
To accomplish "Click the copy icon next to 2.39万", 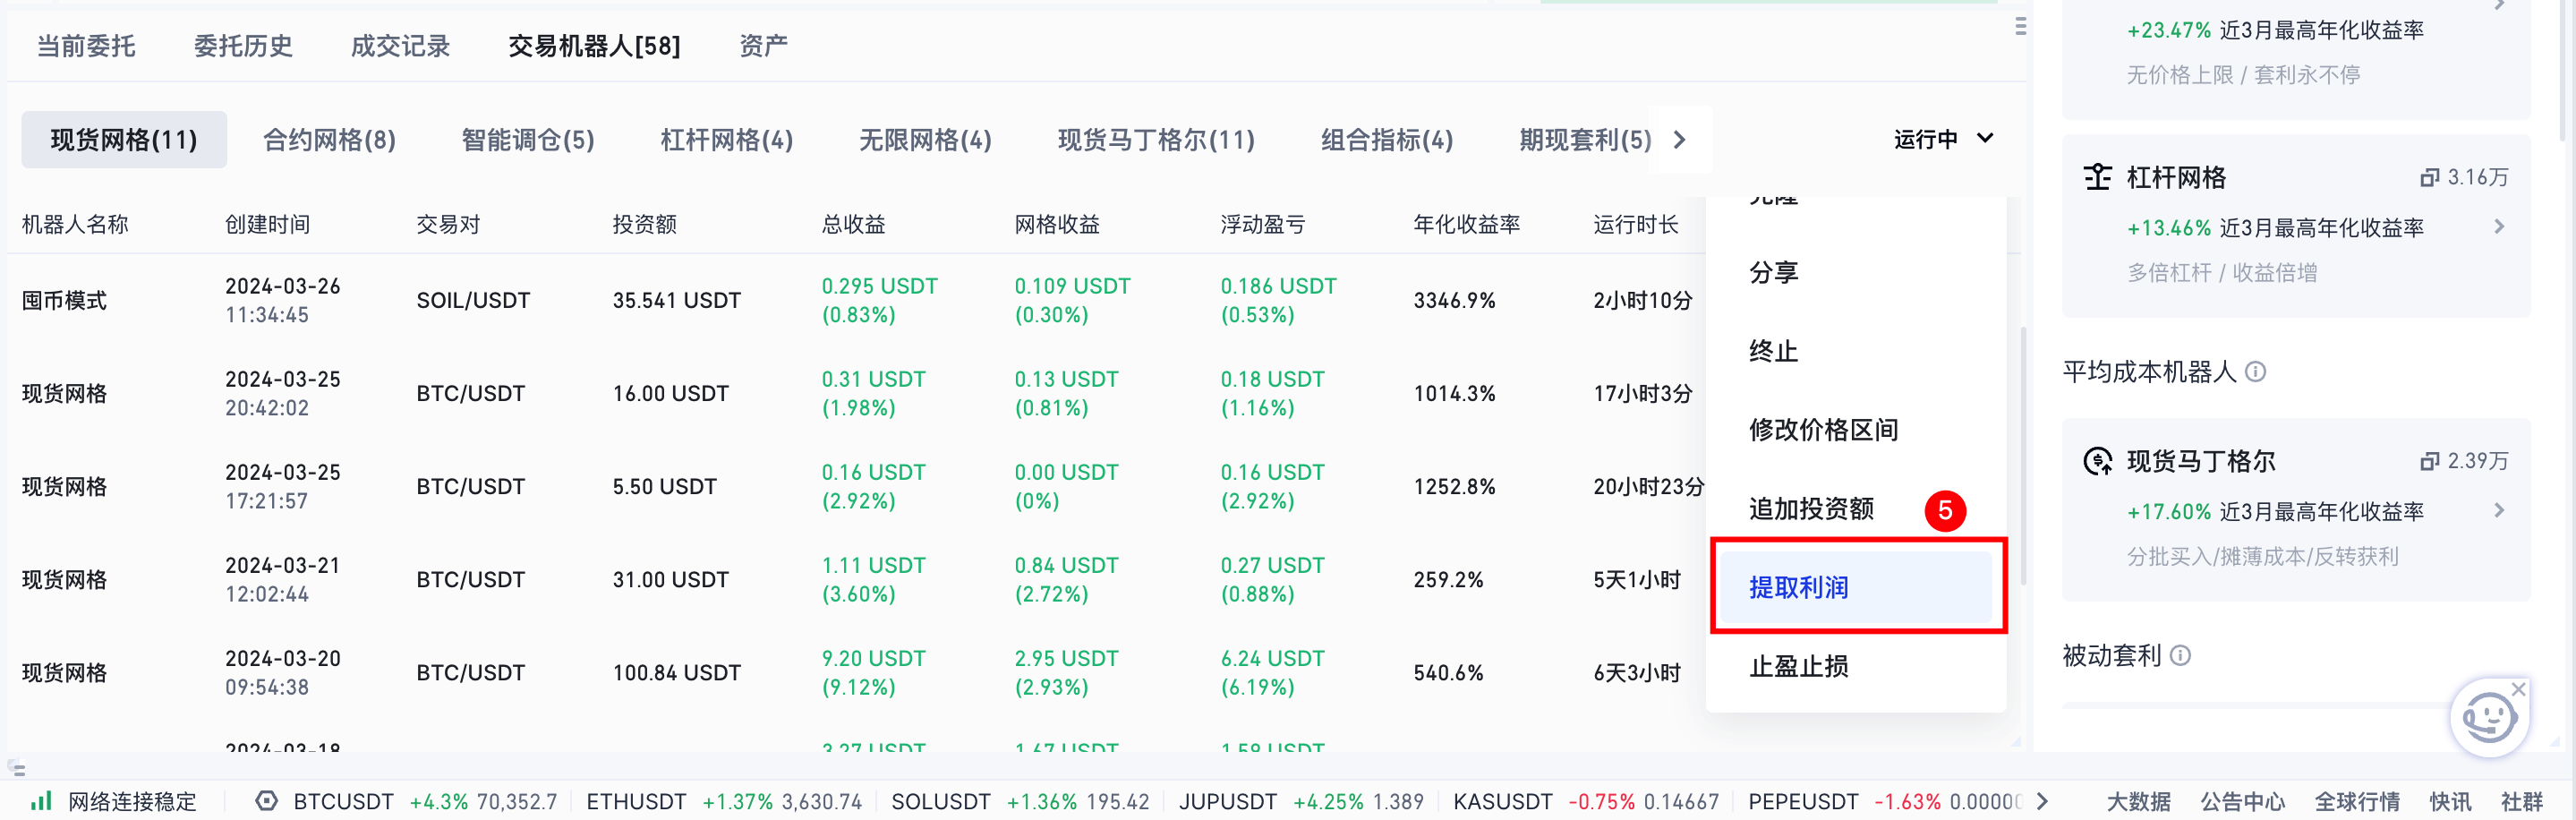I will (2429, 461).
